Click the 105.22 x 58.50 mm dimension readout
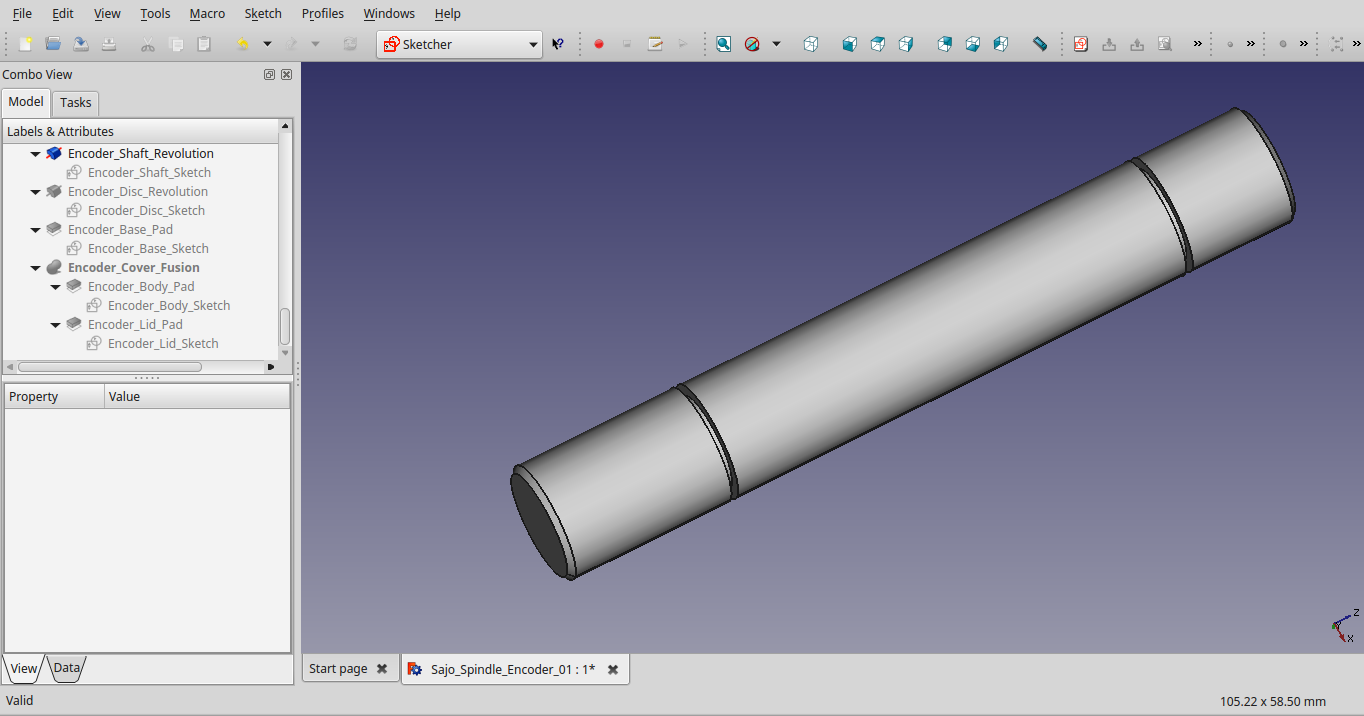Image resolution: width=1364 pixels, height=716 pixels. click(1273, 701)
